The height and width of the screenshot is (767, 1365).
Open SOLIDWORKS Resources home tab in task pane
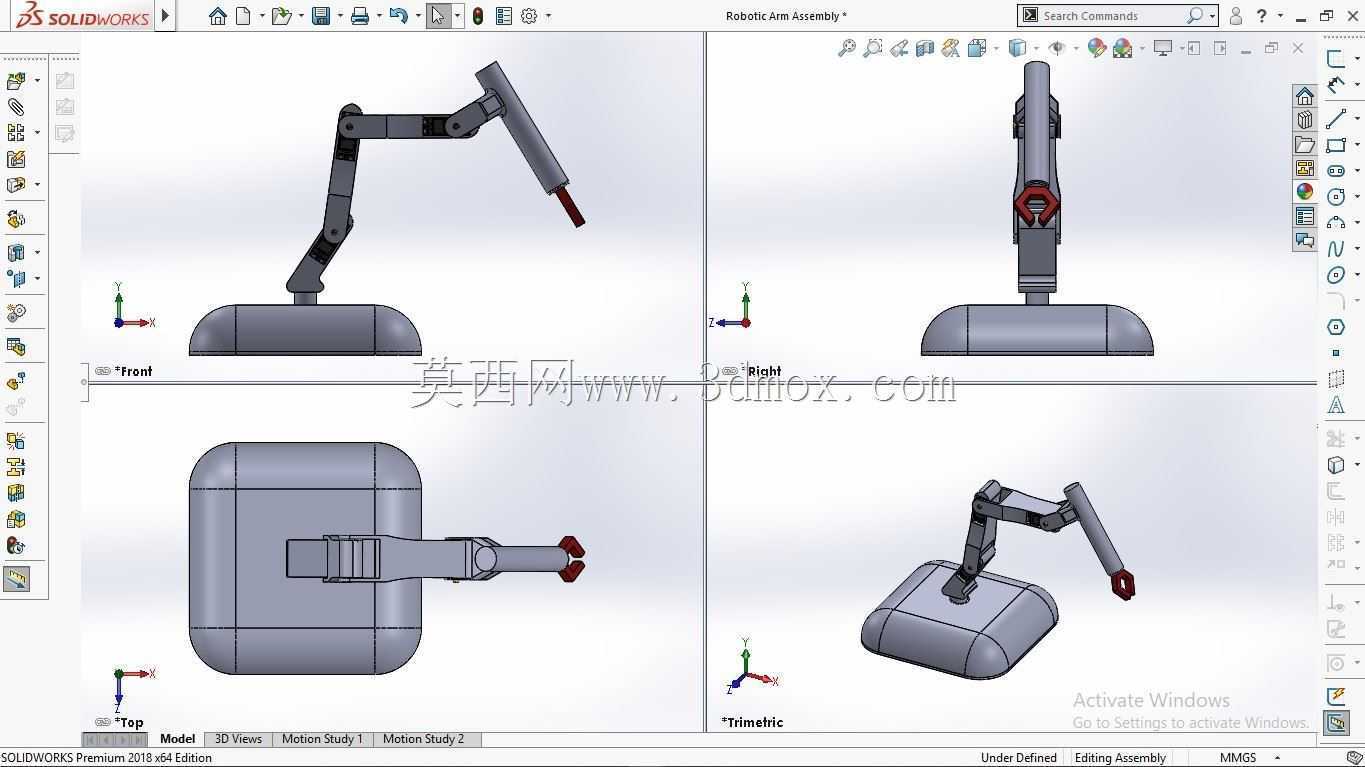click(x=1305, y=96)
